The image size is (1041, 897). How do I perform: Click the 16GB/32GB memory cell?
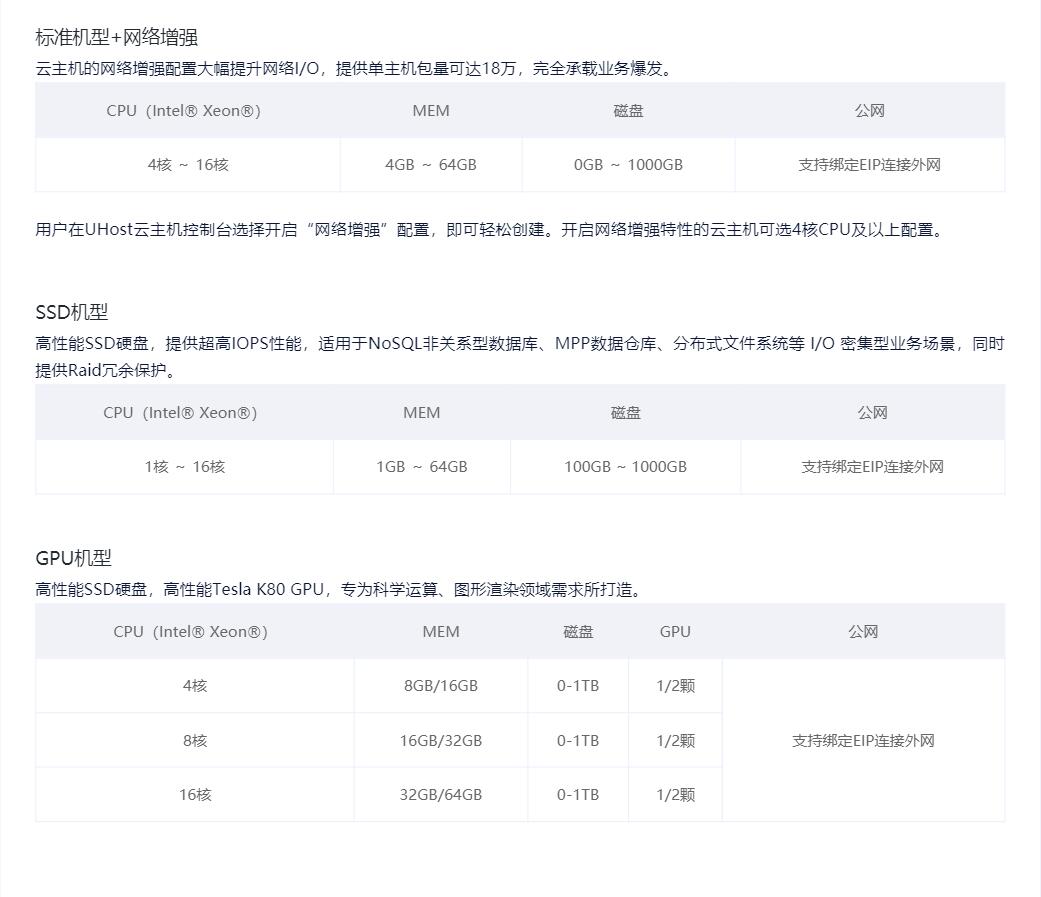(x=441, y=741)
